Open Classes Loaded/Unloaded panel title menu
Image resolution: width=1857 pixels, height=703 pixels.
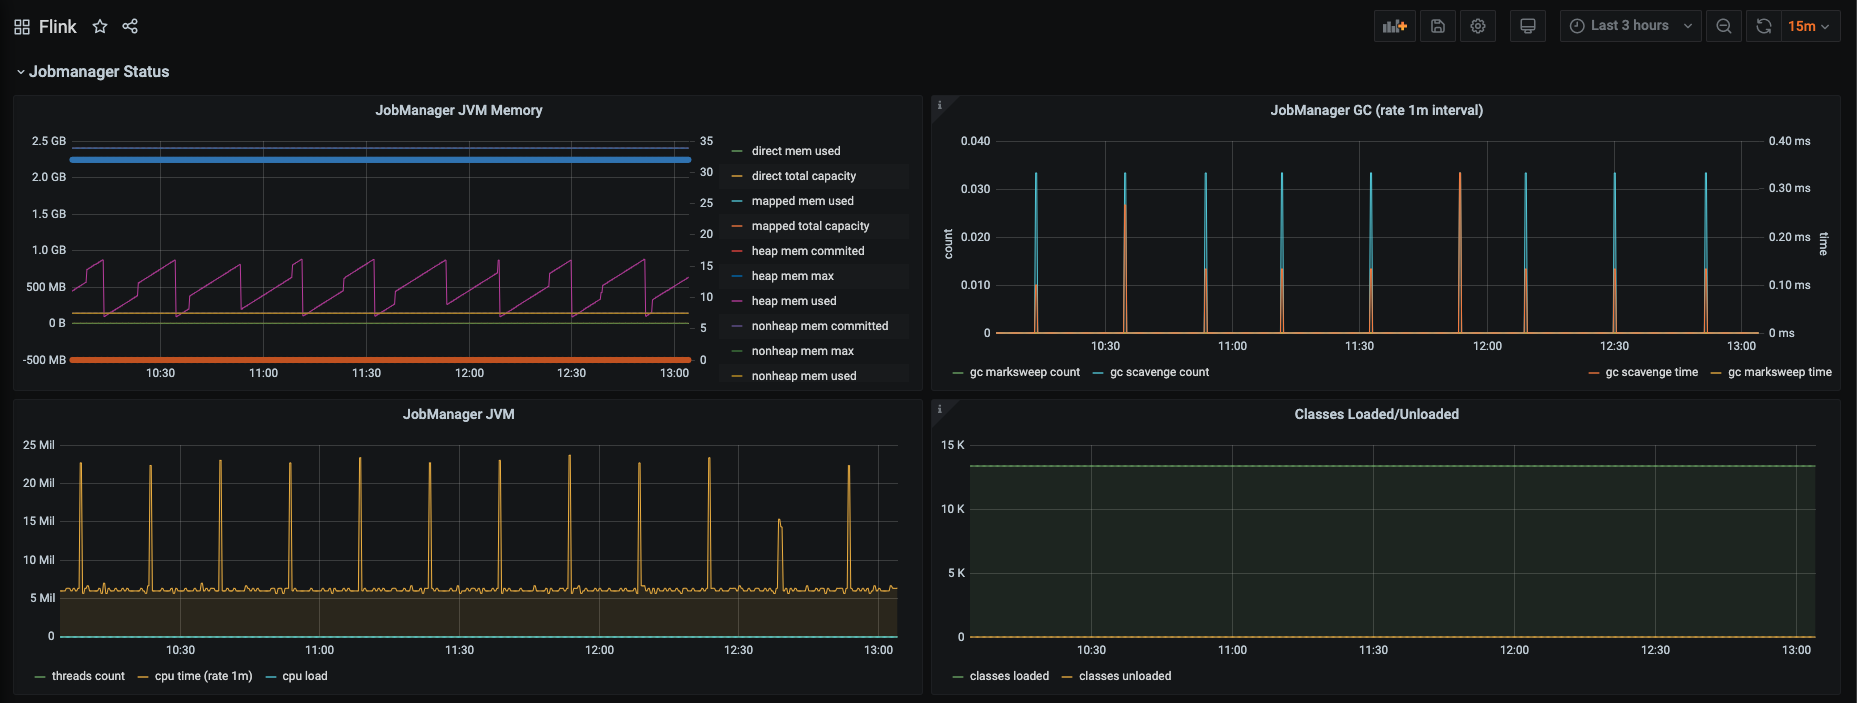tap(1376, 414)
